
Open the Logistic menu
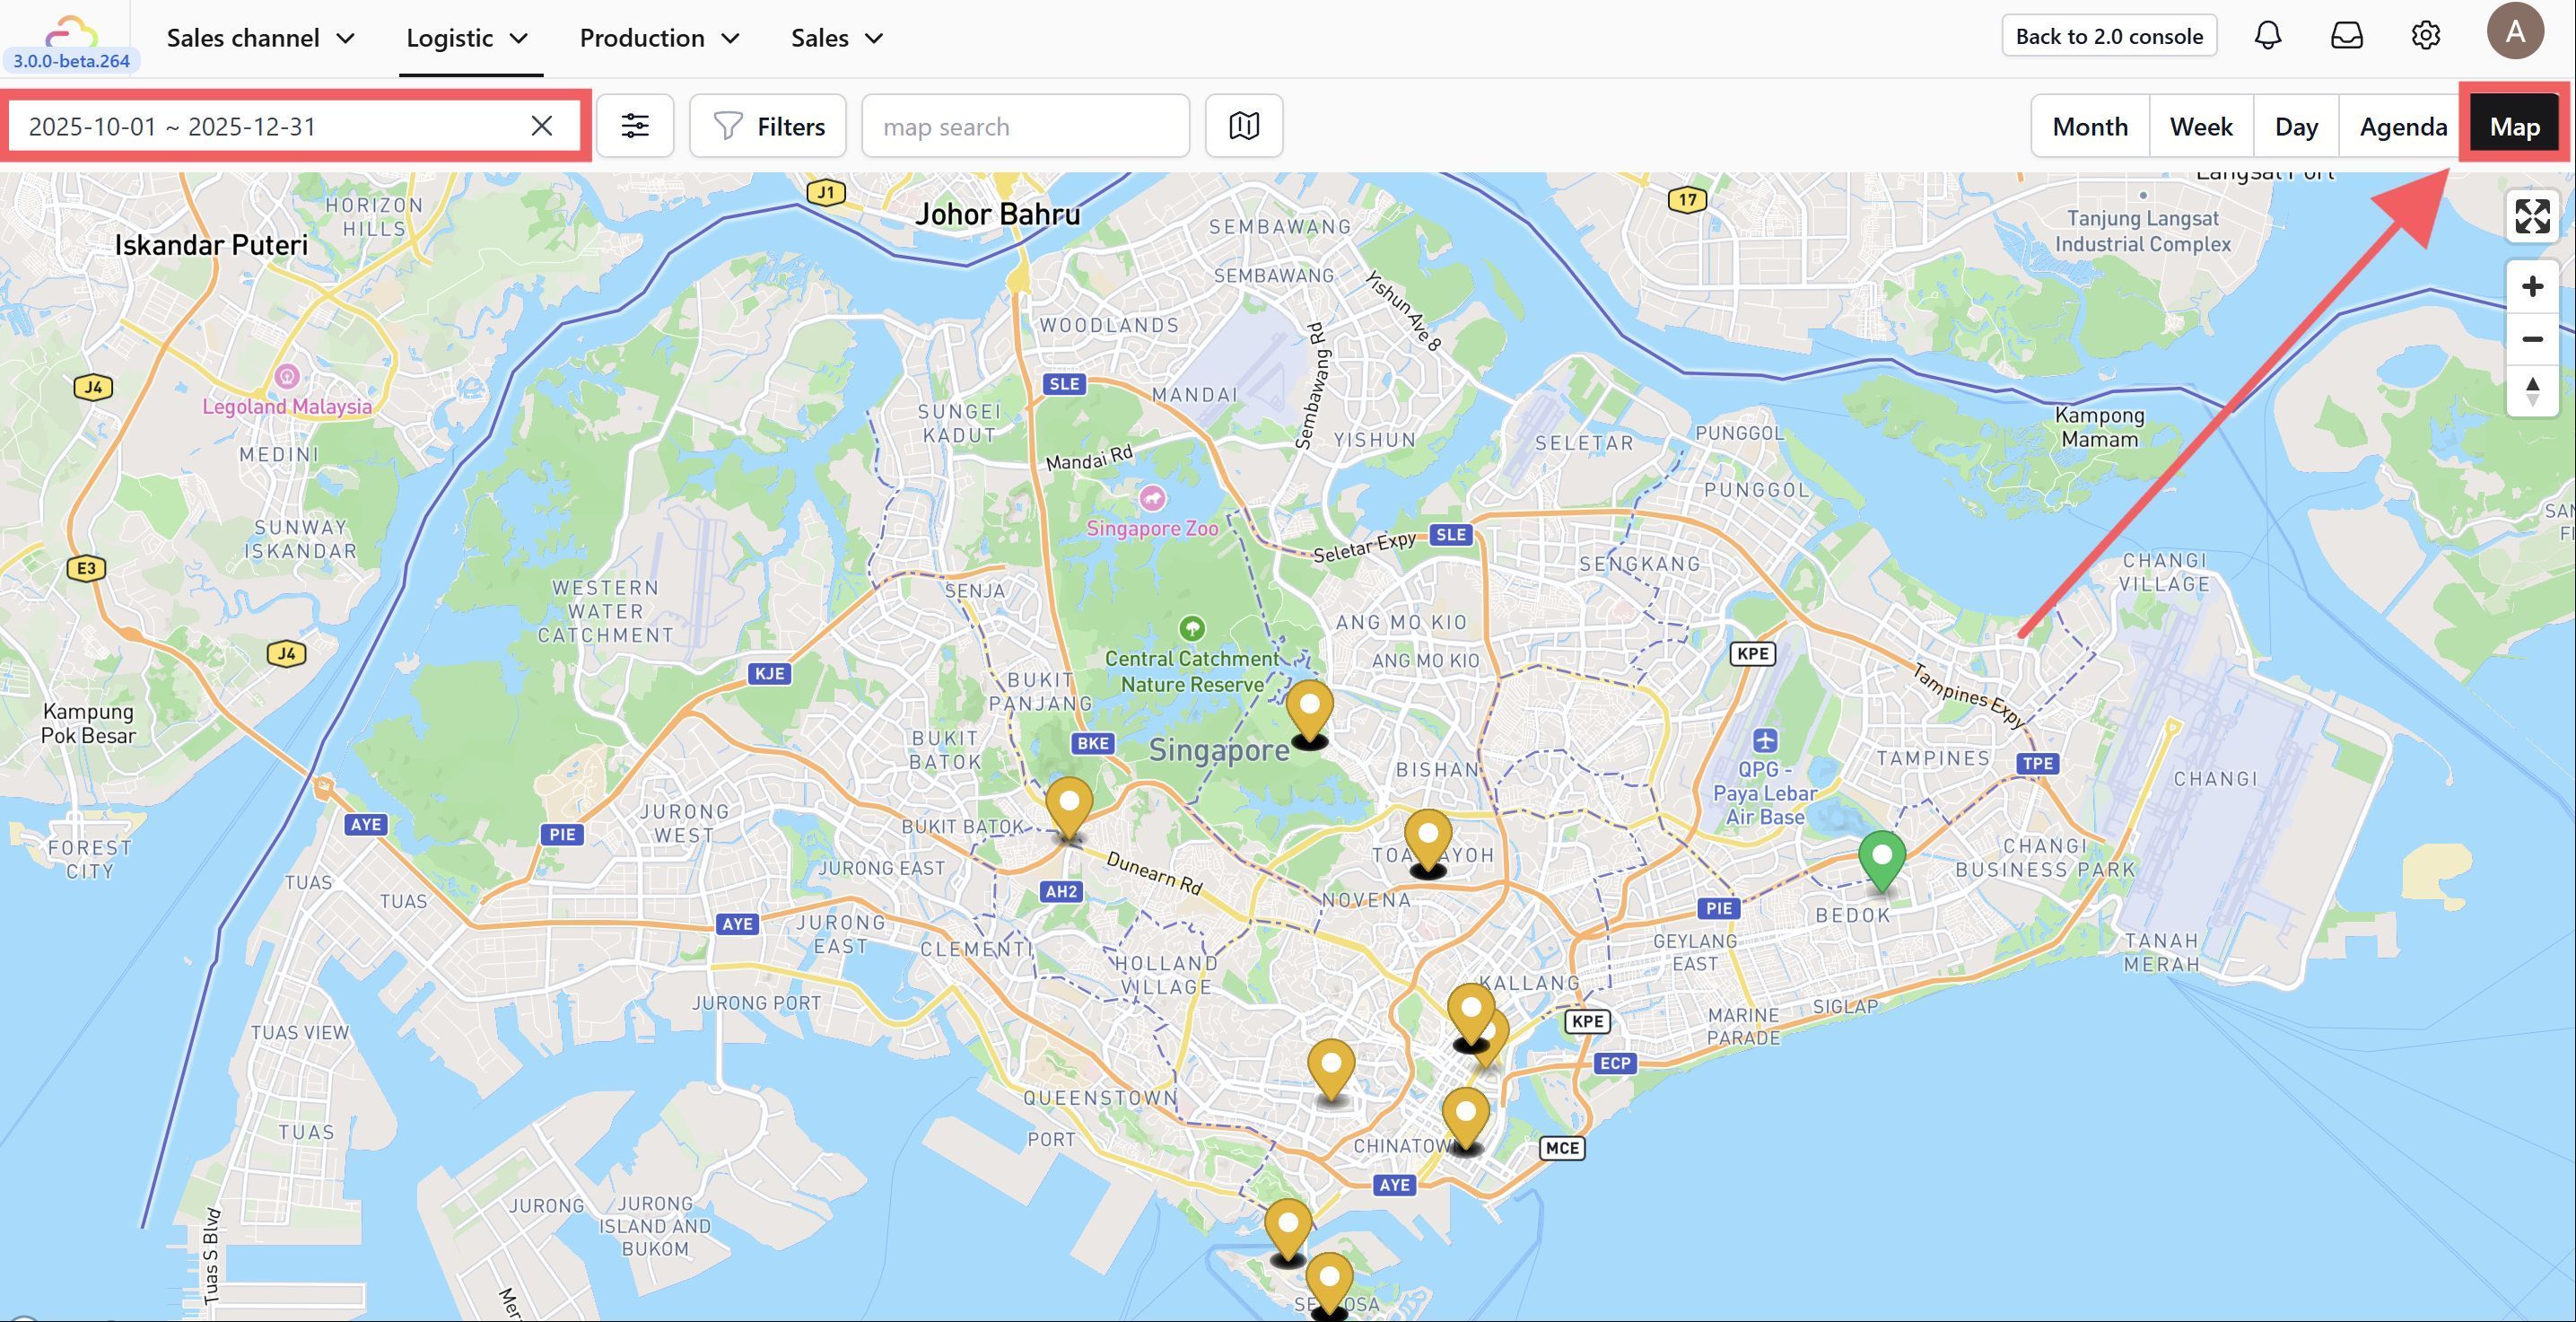(x=467, y=38)
